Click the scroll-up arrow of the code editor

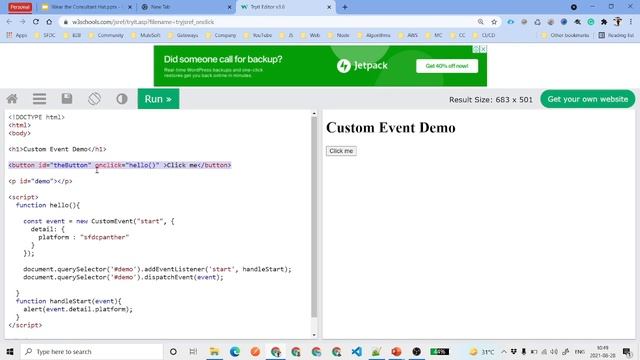point(314,113)
